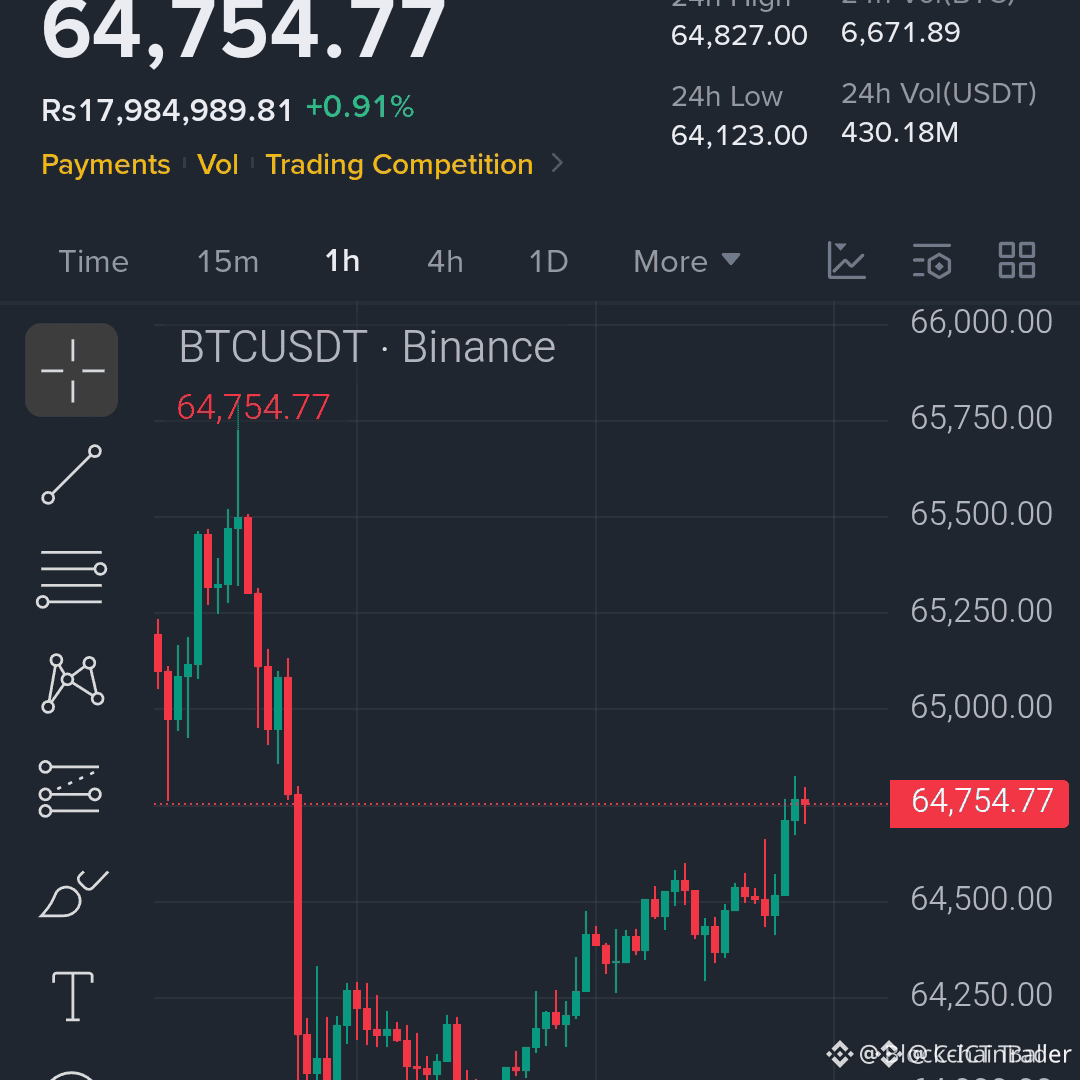Click the 64,250.00 axis label
1080x1080 pixels.
tap(982, 995)
